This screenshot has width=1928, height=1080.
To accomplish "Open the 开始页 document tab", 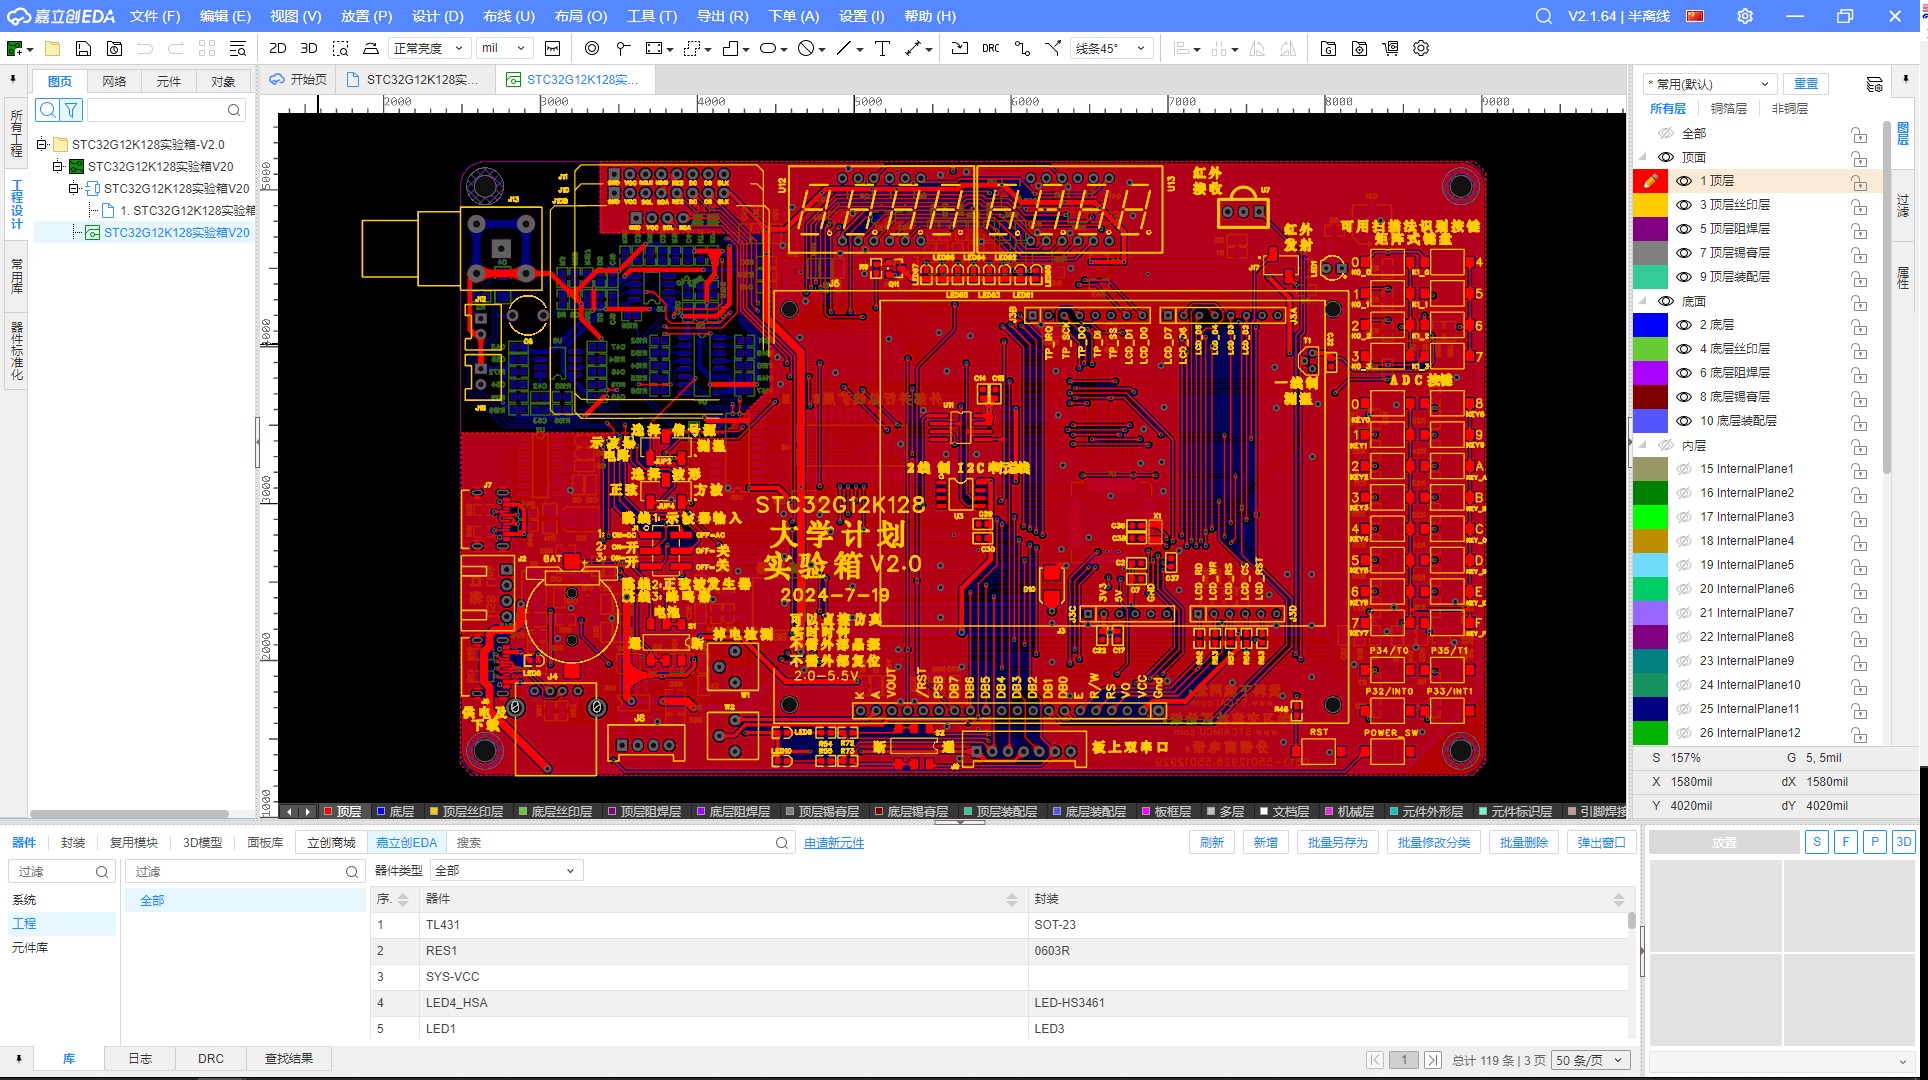I will [x=298, y=79].
